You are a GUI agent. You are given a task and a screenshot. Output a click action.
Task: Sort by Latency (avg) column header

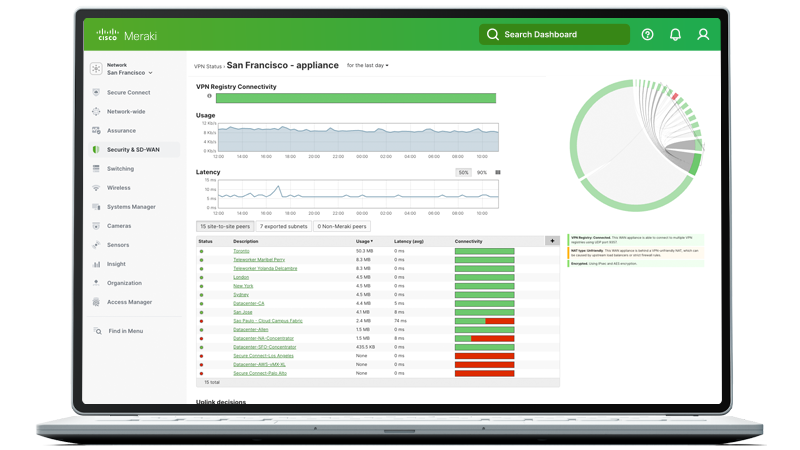tap(409, 241)
